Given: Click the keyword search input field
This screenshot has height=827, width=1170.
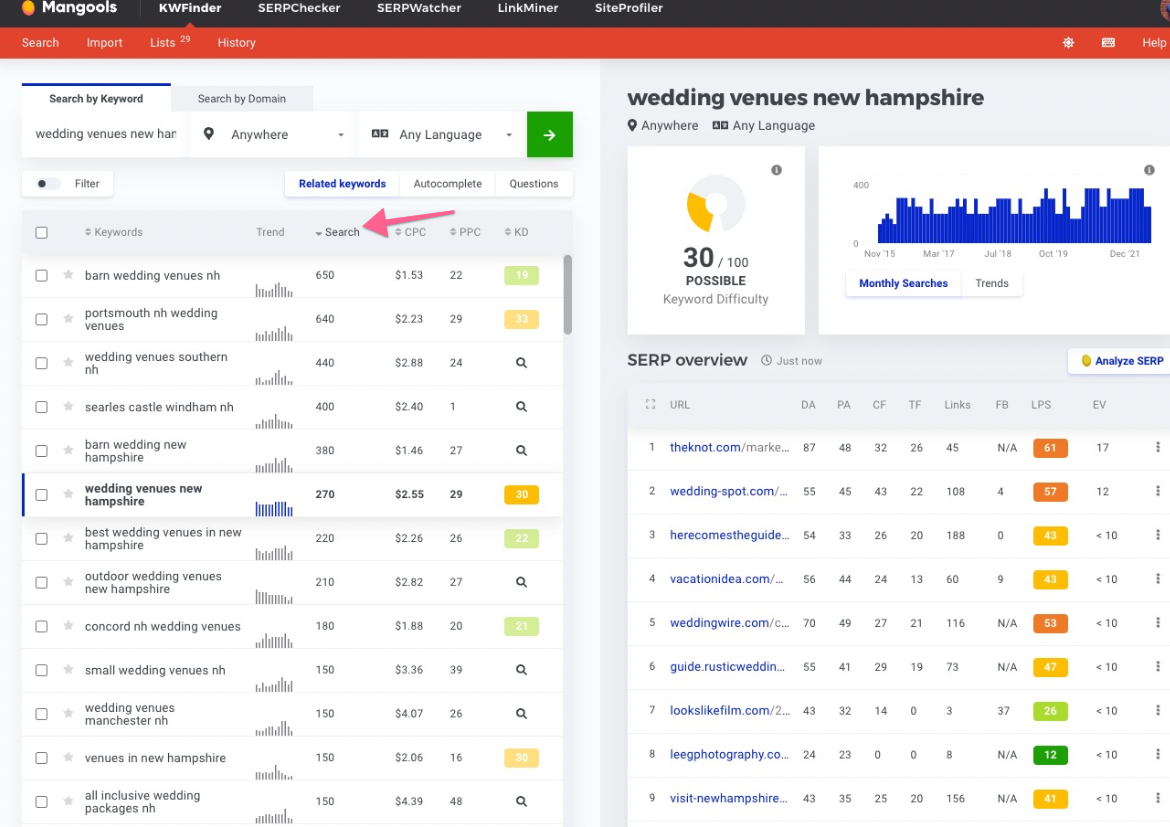Looking at the screenshot, I should 105,134.
